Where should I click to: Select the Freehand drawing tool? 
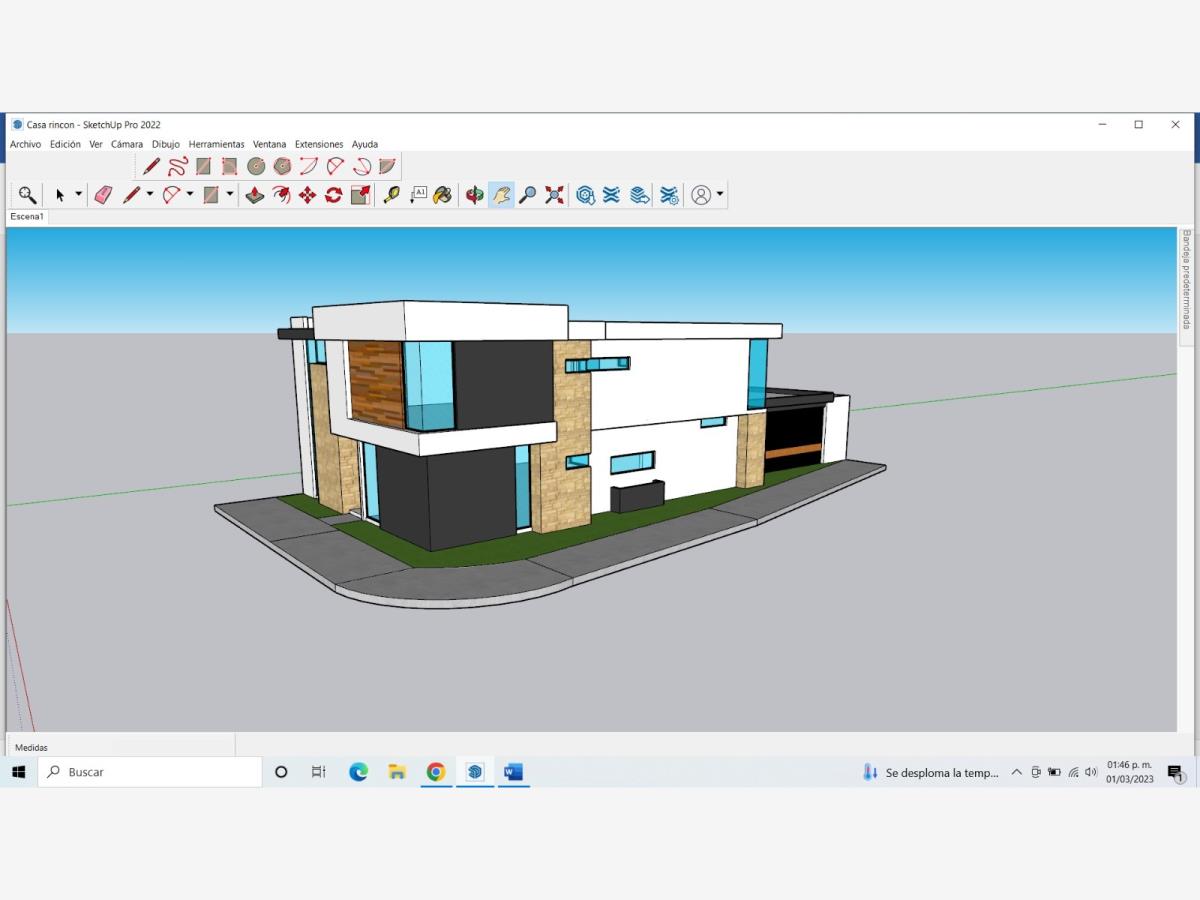pos(177,166)
